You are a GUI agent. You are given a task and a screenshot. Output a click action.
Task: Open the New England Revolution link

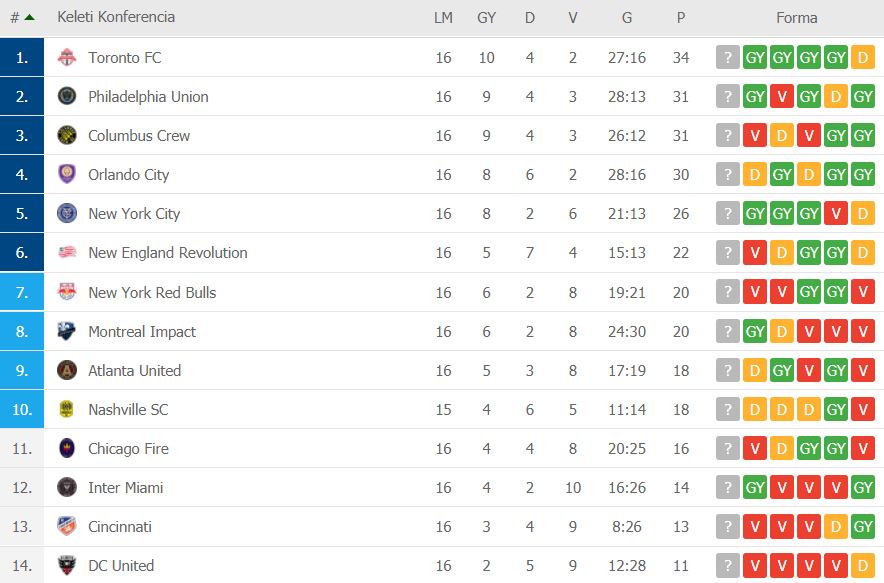click(167, 253)
